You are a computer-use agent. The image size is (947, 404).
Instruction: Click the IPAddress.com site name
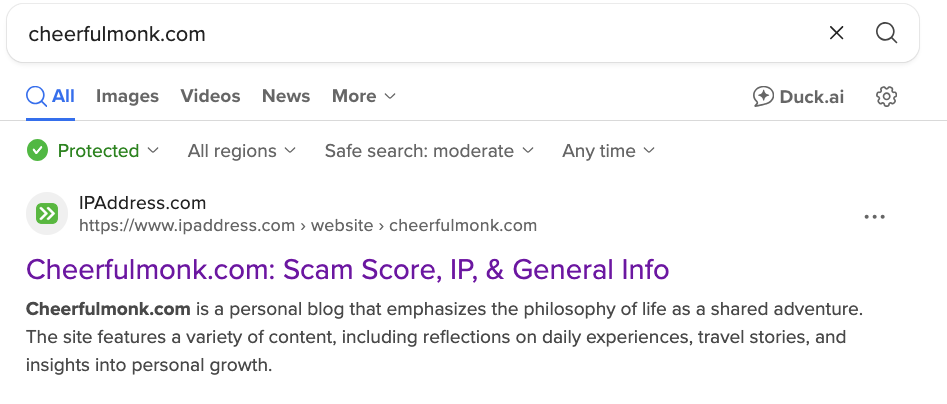142,204
